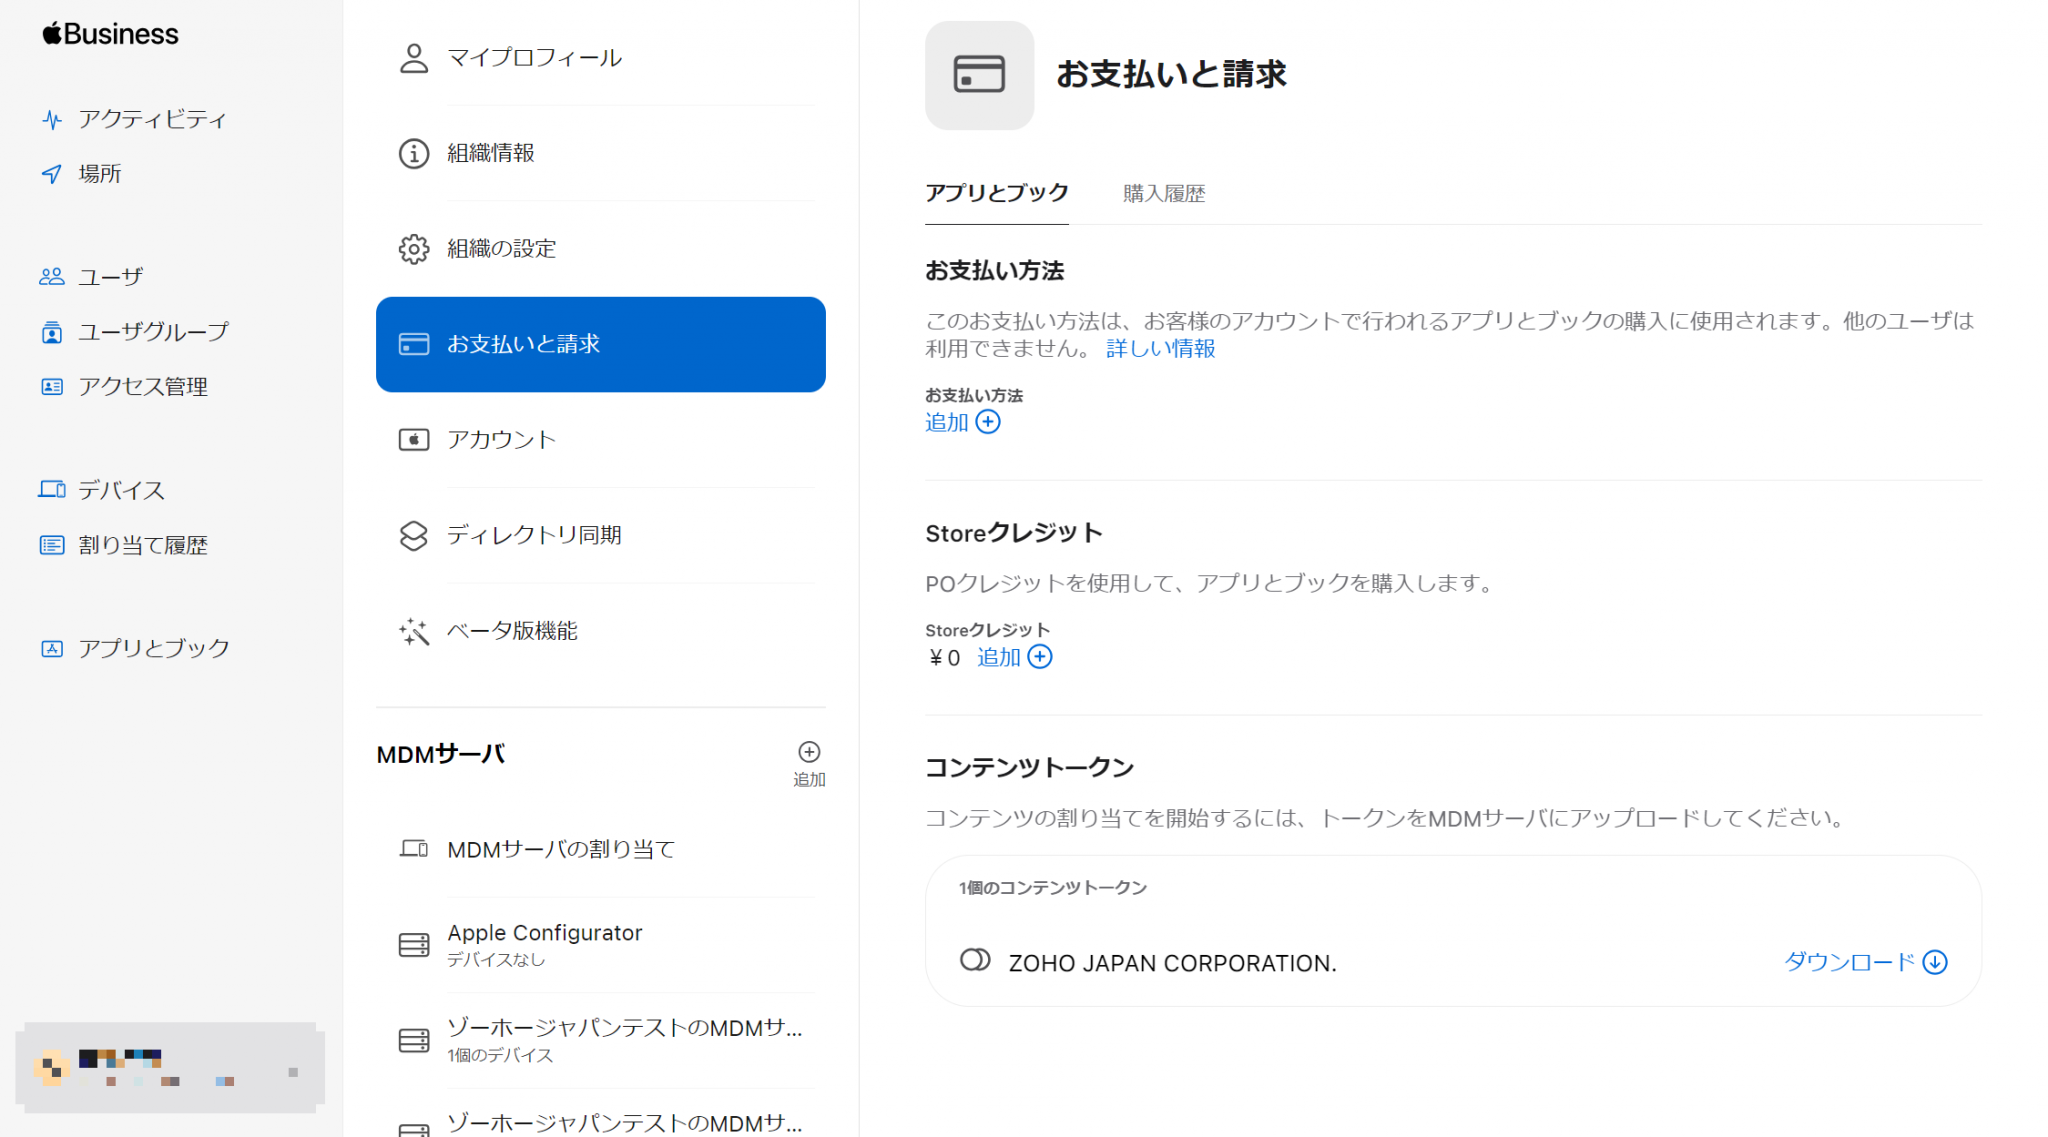
Task: Open the 場所 section via its location icon
Action: point(51,173)
